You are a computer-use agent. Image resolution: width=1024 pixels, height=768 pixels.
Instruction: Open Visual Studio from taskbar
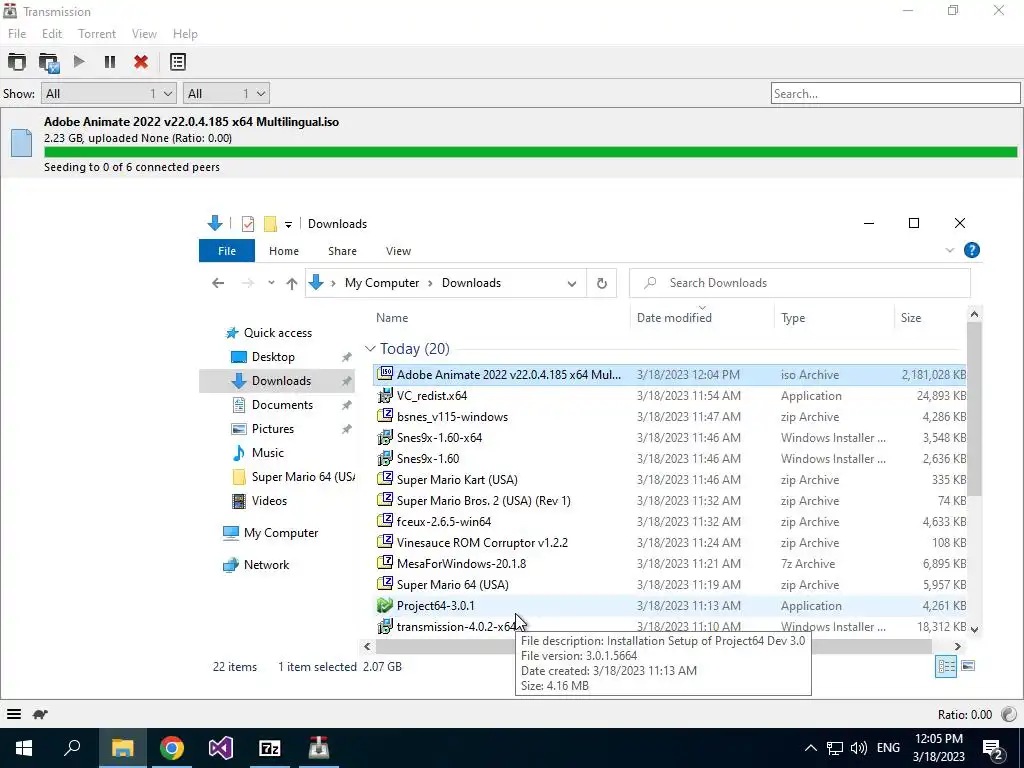[221, 748]
